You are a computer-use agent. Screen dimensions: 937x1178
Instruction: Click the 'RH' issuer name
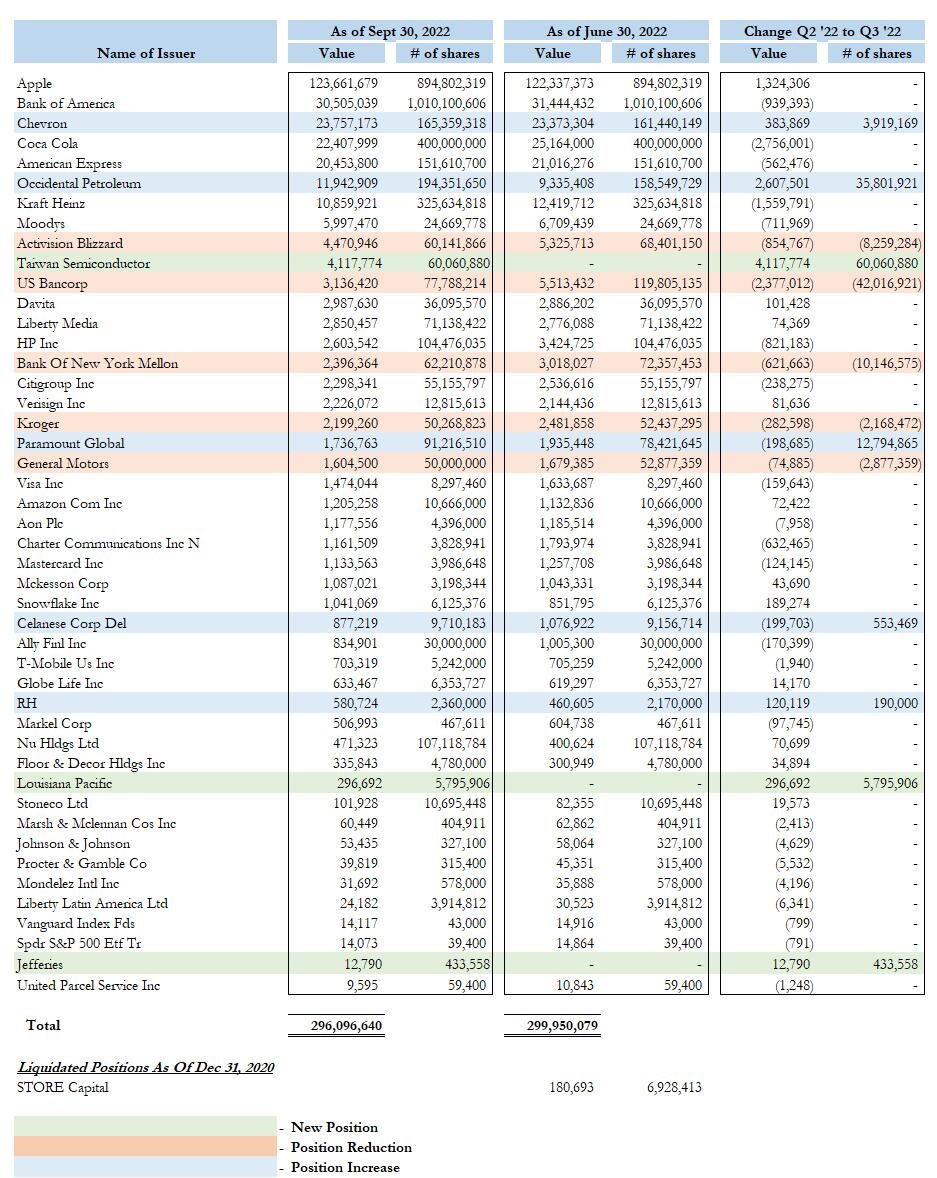tap(26, 703)
